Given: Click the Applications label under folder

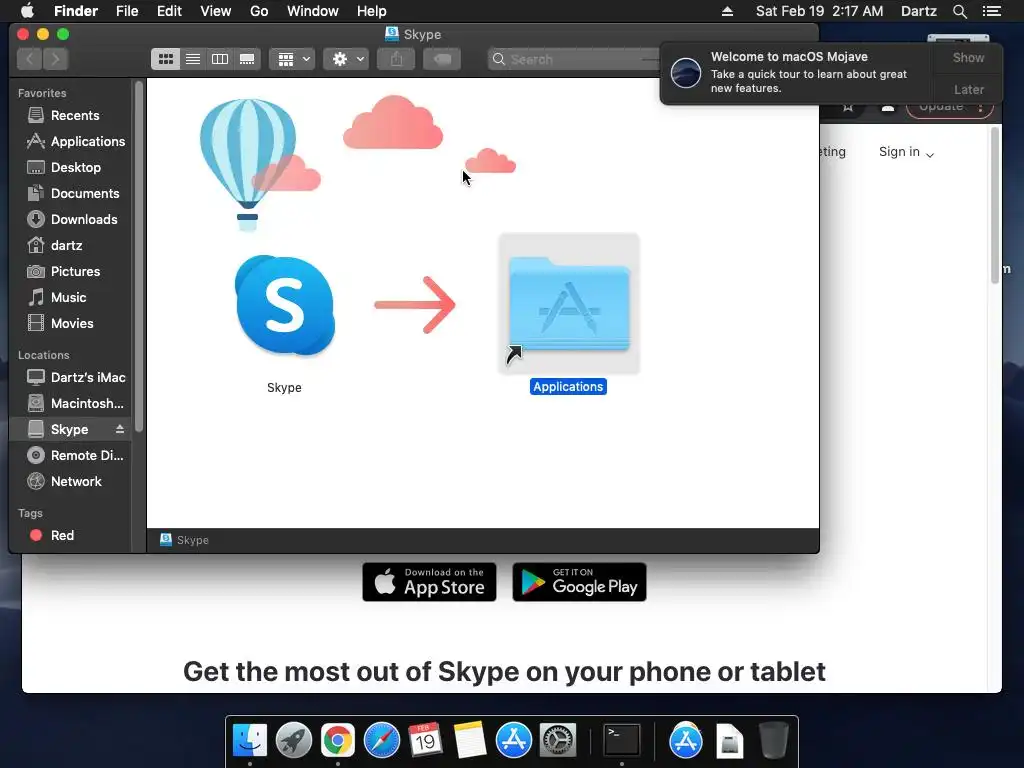Looking at the screenshot, I should [x=568, y=387].
